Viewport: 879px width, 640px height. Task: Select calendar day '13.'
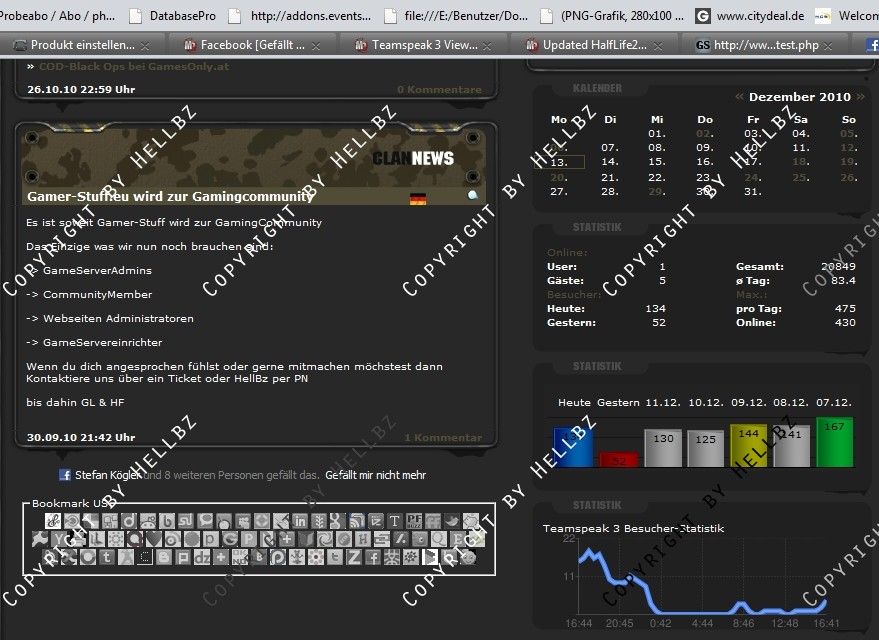(x=559, y=162)
